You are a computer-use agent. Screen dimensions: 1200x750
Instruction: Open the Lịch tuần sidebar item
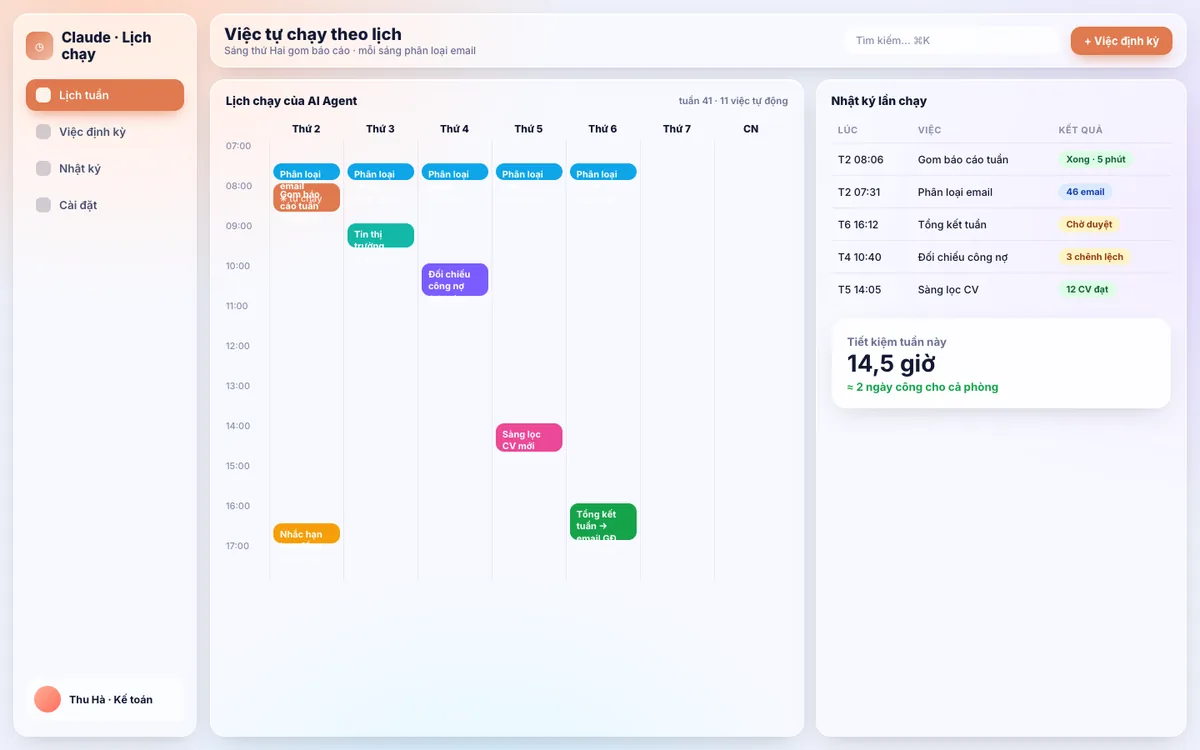pos(105,95)
